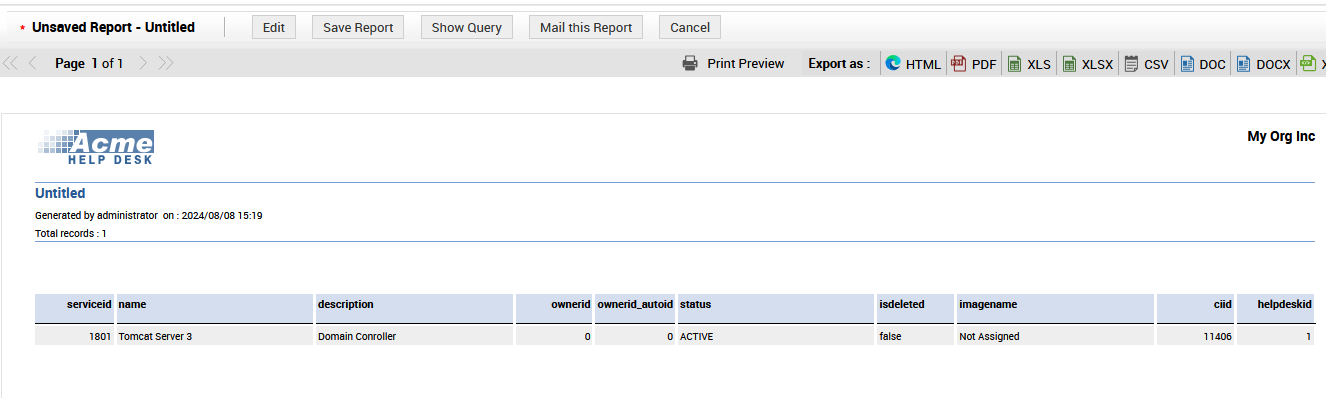Click Mail this Report button

click(x=586, y=27)
